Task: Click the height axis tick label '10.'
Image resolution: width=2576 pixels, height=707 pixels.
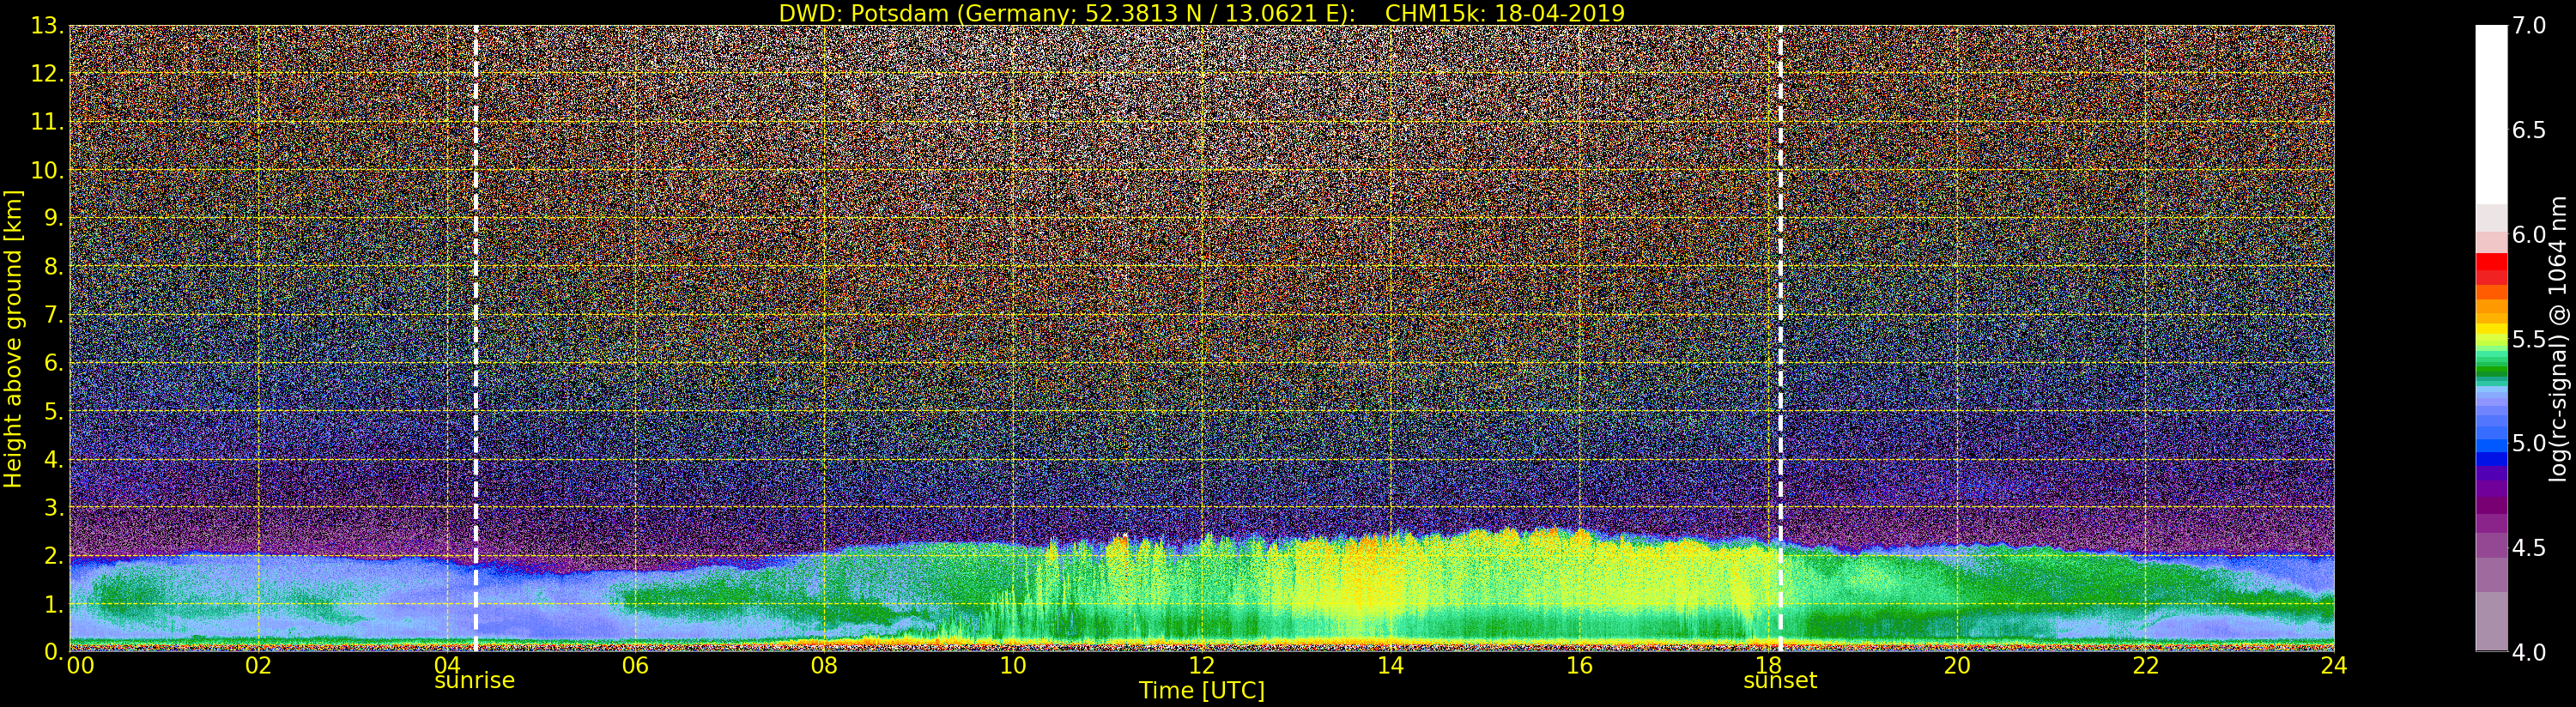Action: (48, 170)
